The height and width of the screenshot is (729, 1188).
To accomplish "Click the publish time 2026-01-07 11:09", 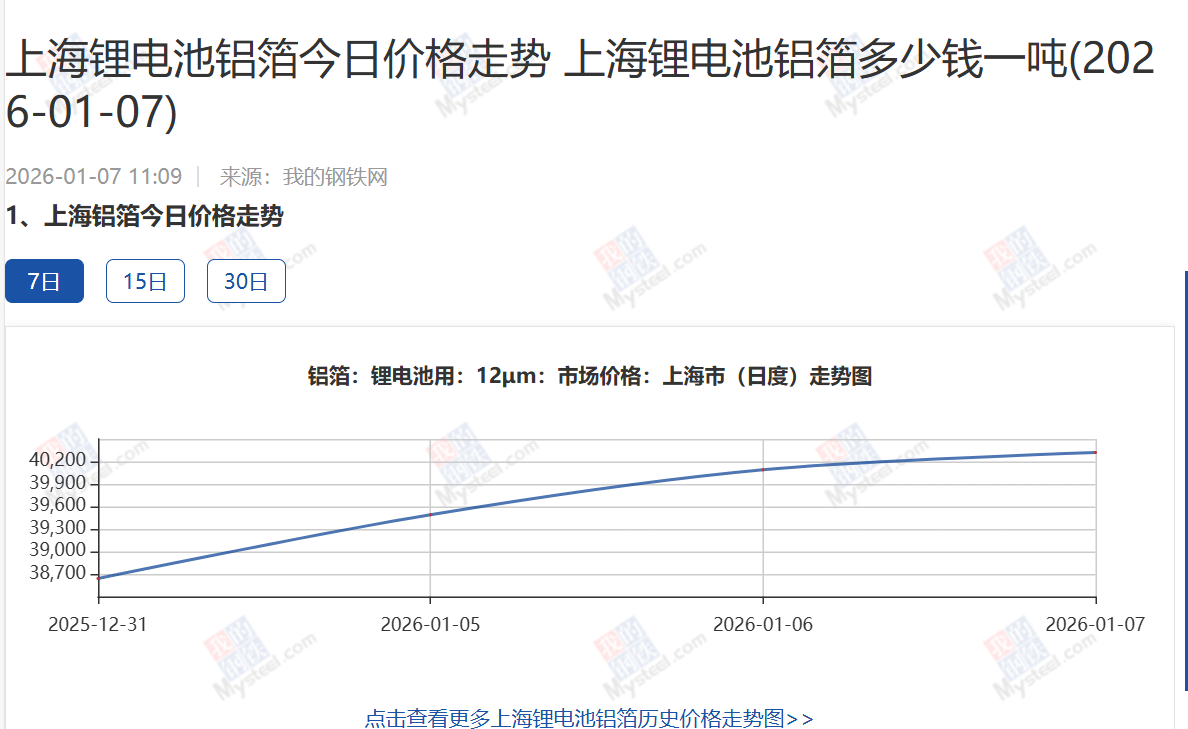I will coord(94,177).
